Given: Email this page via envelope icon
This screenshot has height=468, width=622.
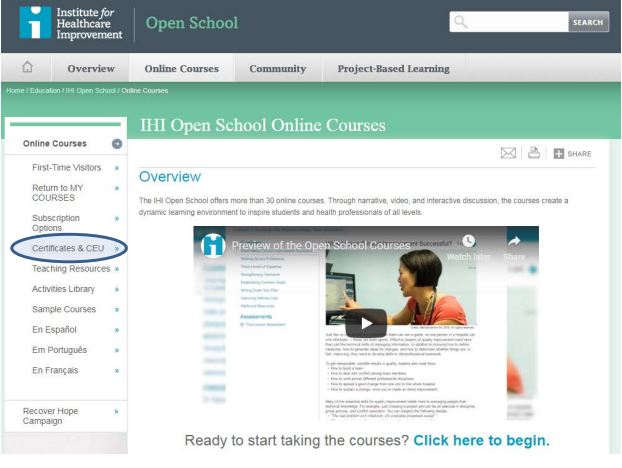Looking at the screenshot, I should point(508,153).
